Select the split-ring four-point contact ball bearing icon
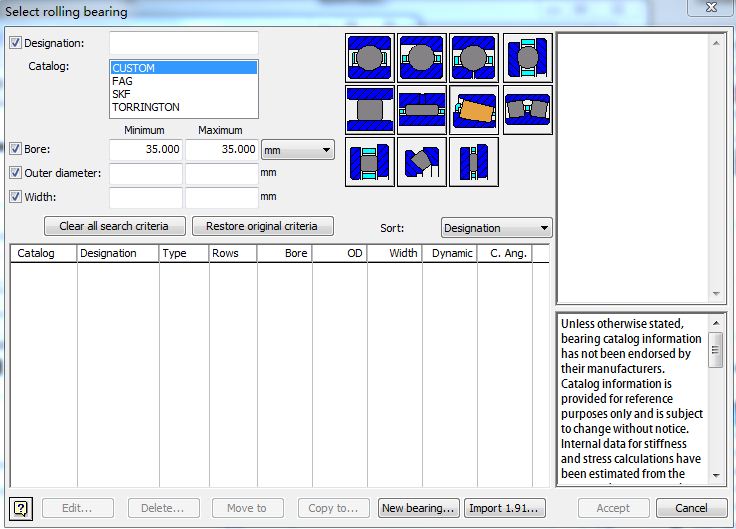Screen dimensions: 736x529 click(474, 58)
